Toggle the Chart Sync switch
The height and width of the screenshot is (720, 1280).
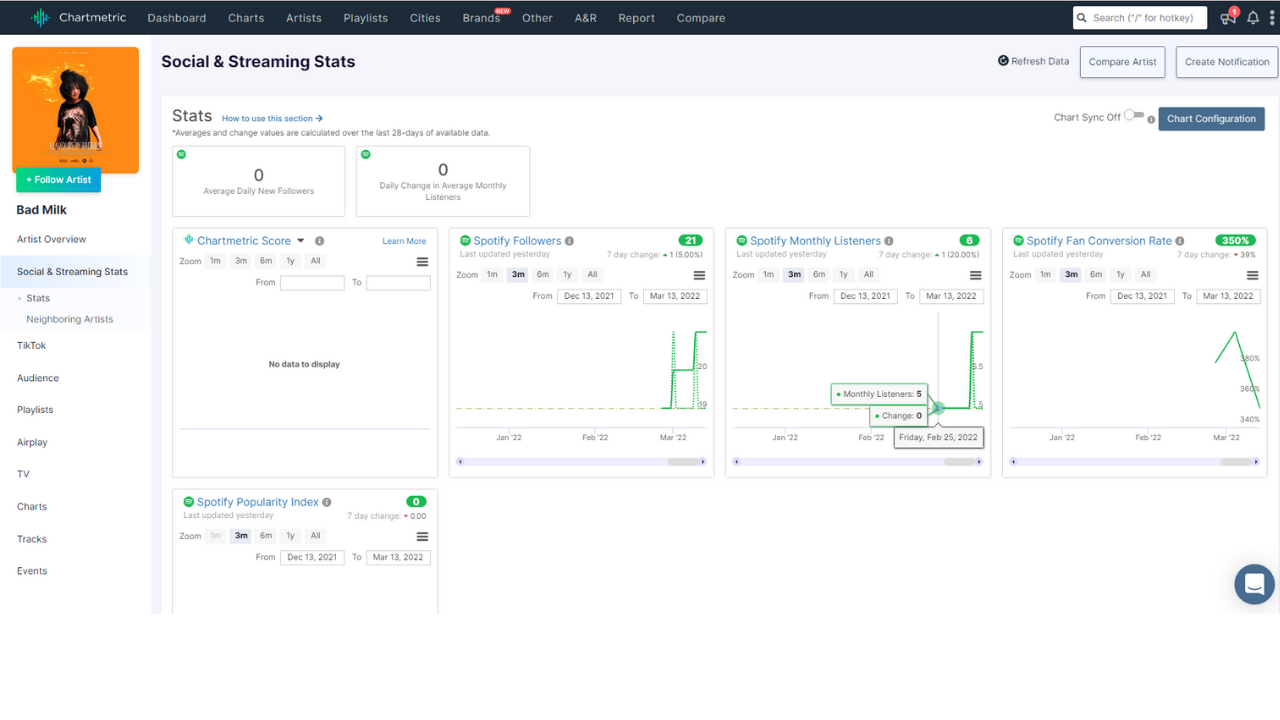point(1133,115)
